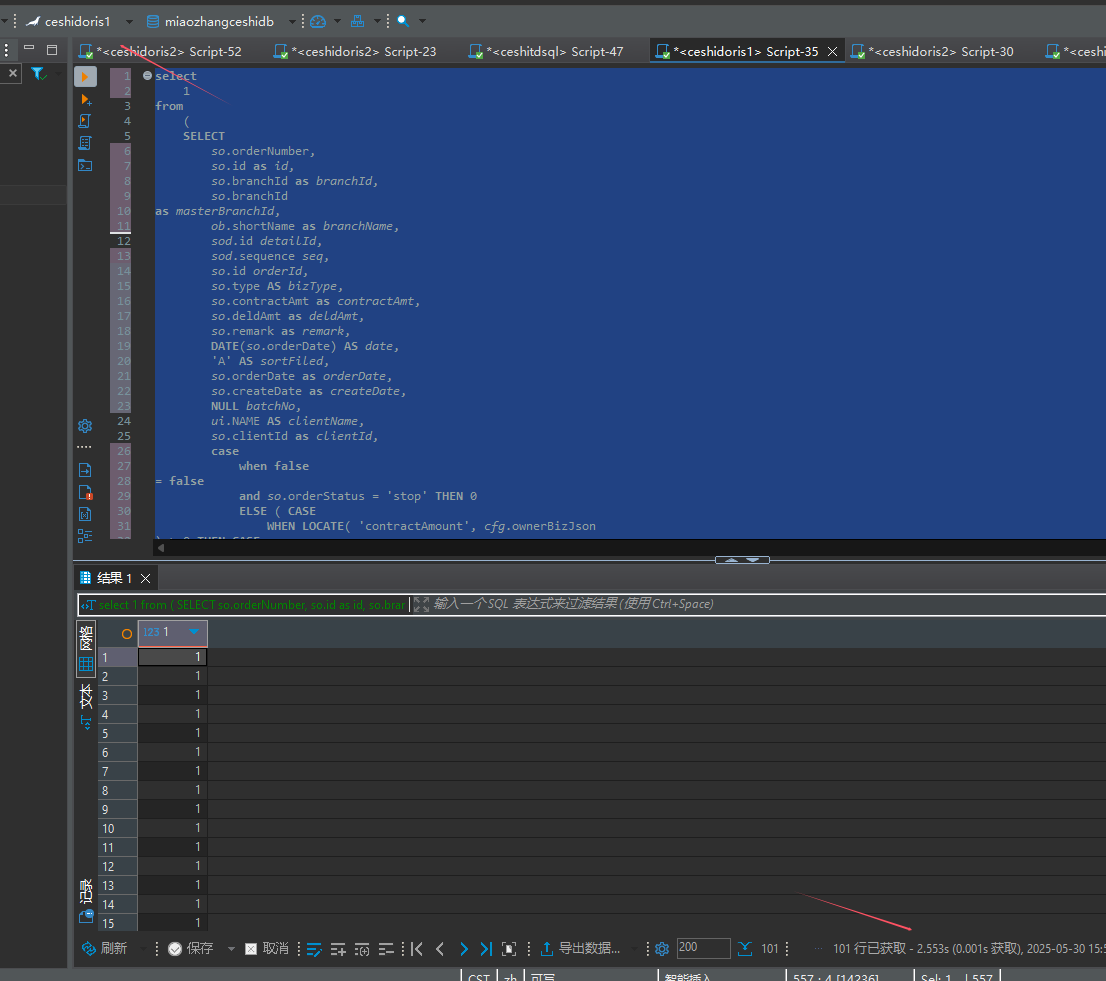
Task: Click the fetch size field showing 200
Action: pyautogui.click(x=703, y=949)
